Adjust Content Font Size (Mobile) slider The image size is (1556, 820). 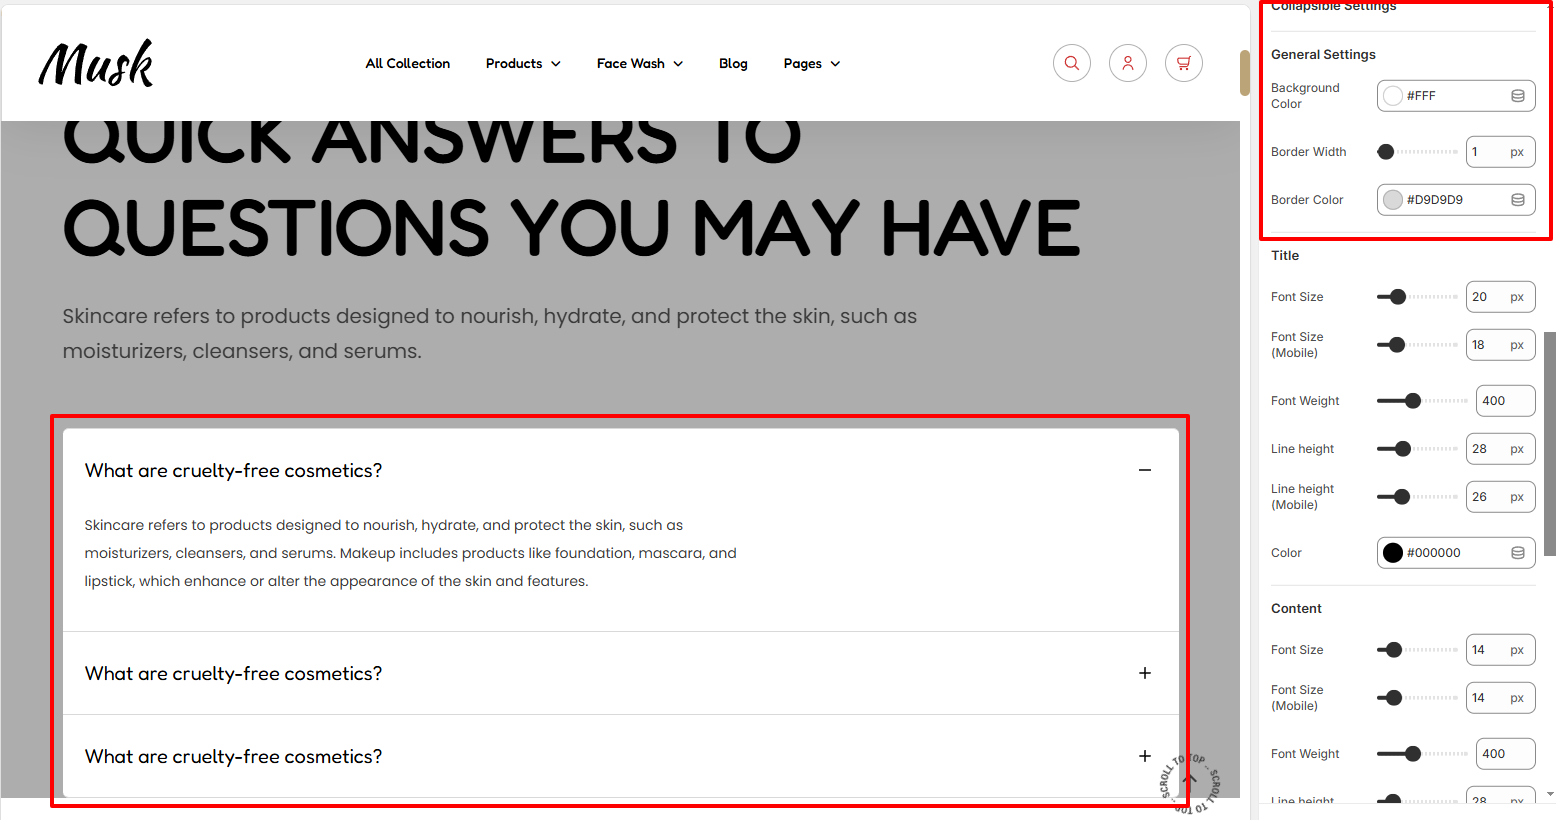(1417, 698)
